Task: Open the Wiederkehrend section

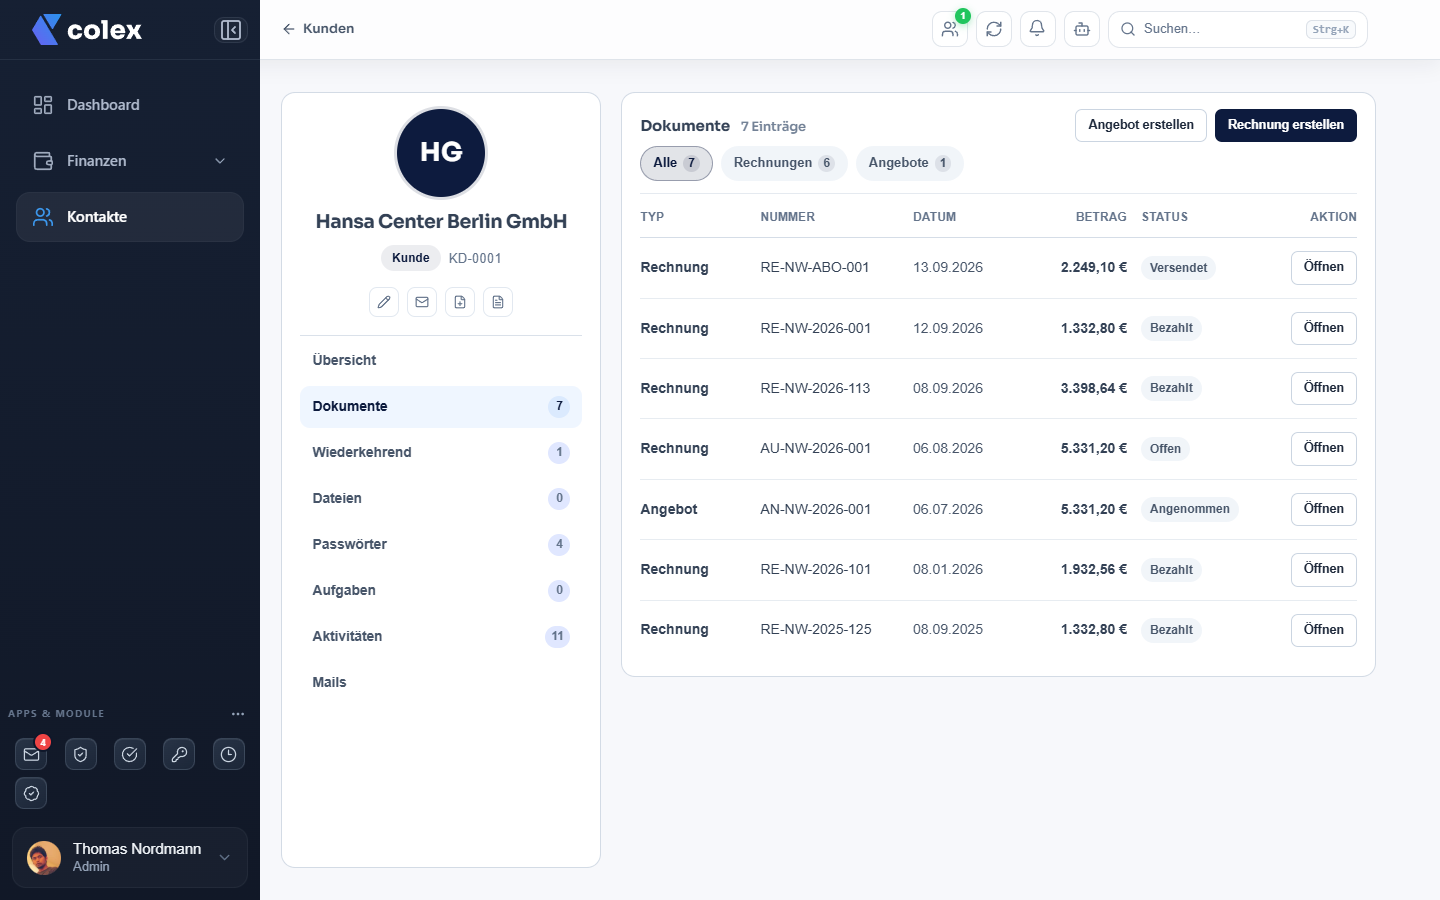Action: tap(441, 452)
